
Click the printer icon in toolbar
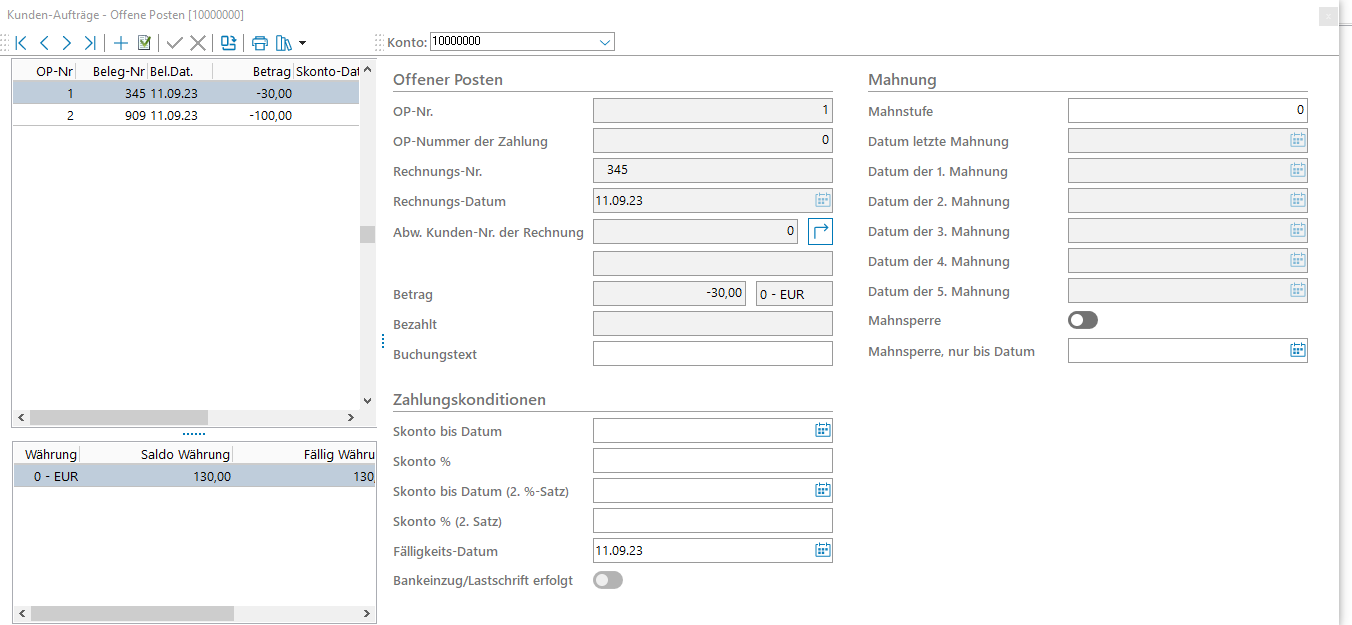[260, 43]
